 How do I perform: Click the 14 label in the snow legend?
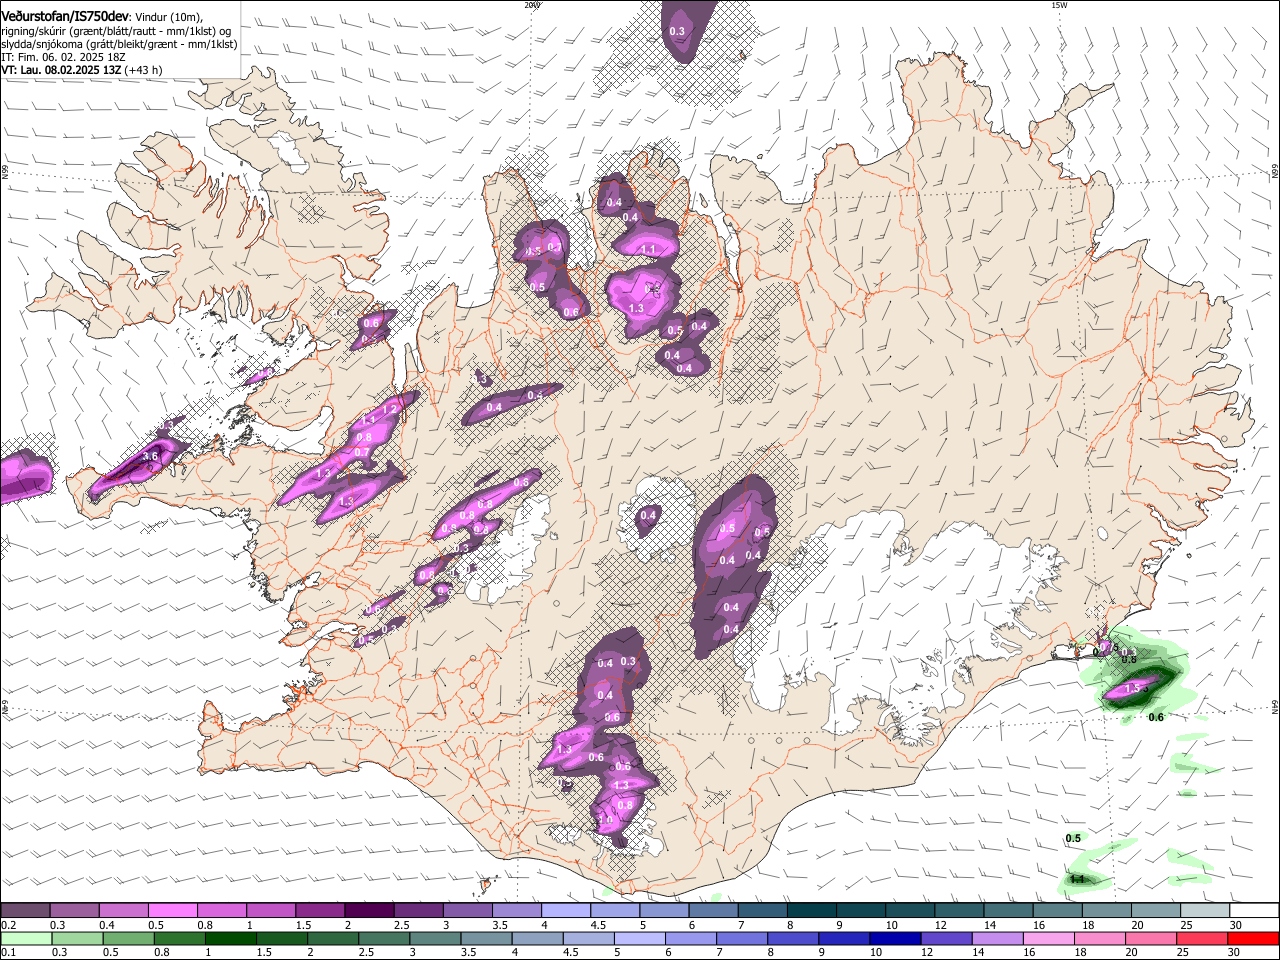coord(989,925)
